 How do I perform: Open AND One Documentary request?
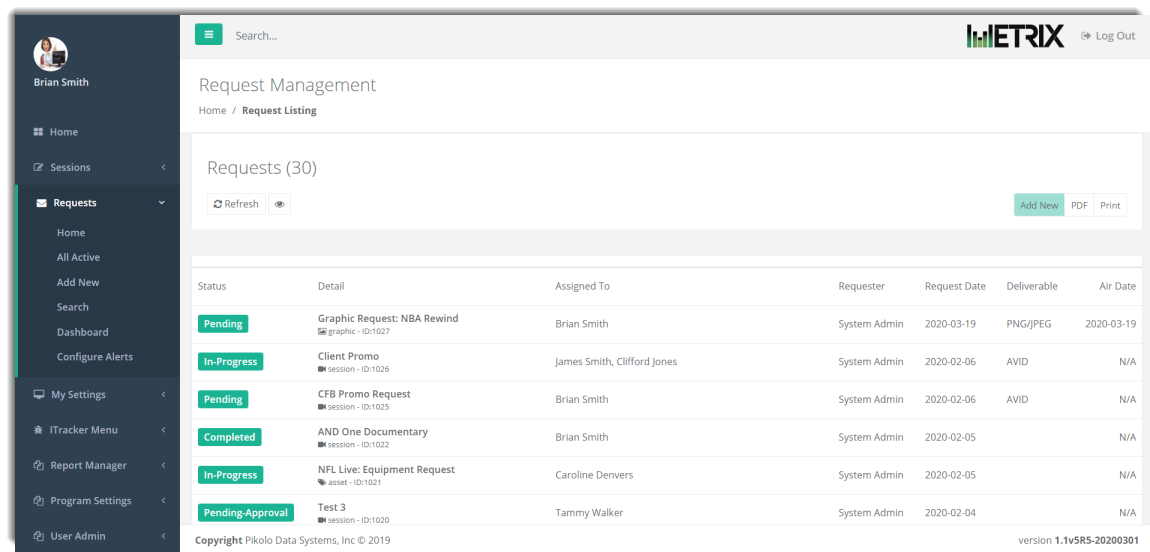373,432
